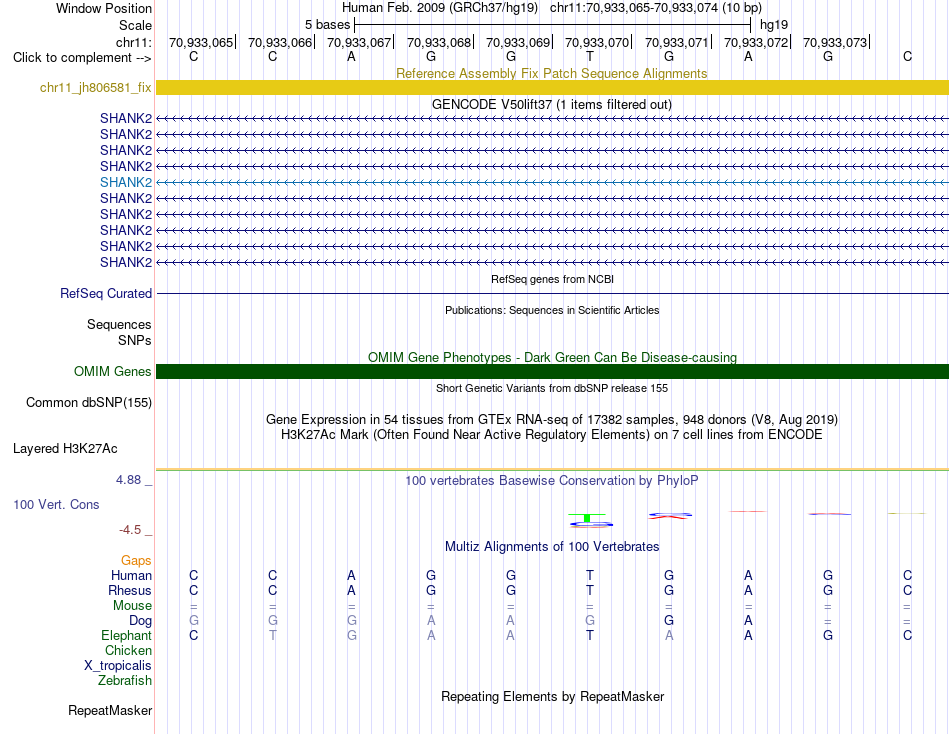
Task: Click the '5 bases' scale bar label
Action: [327, 25]
